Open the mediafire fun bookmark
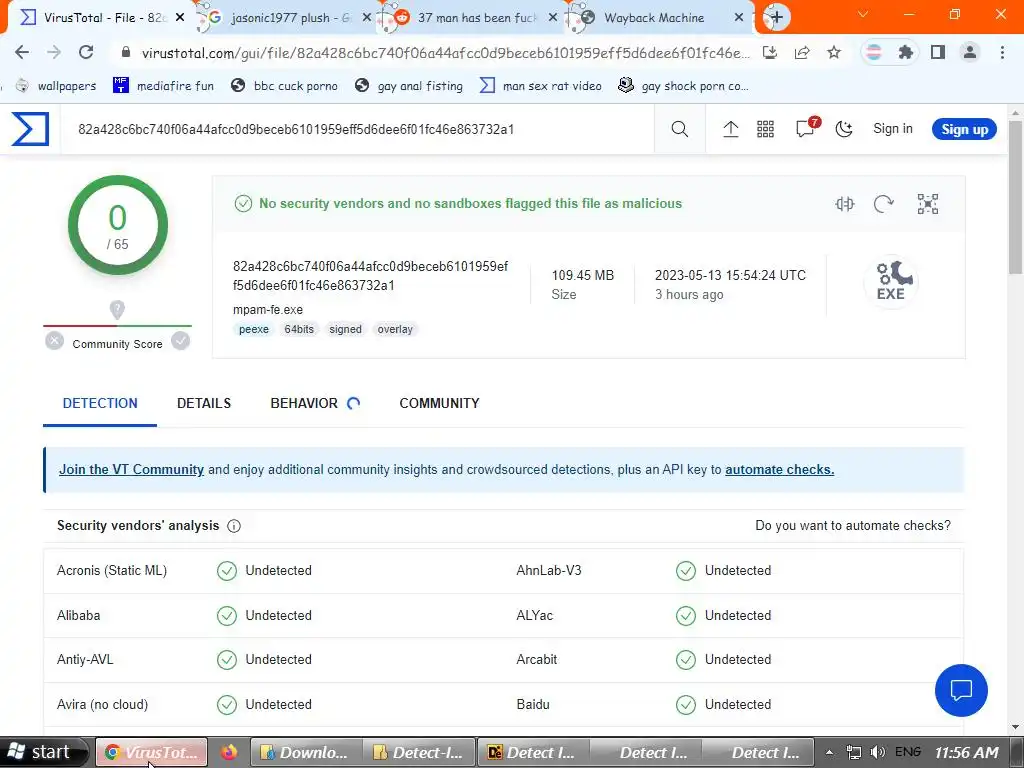 (163, 86)
